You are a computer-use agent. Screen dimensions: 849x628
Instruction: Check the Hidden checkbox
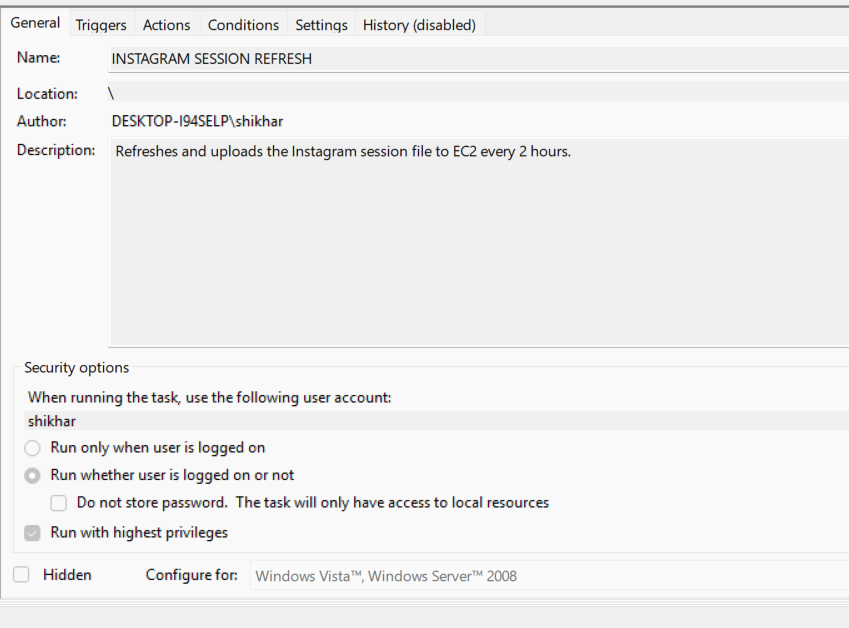pos(21,574)
